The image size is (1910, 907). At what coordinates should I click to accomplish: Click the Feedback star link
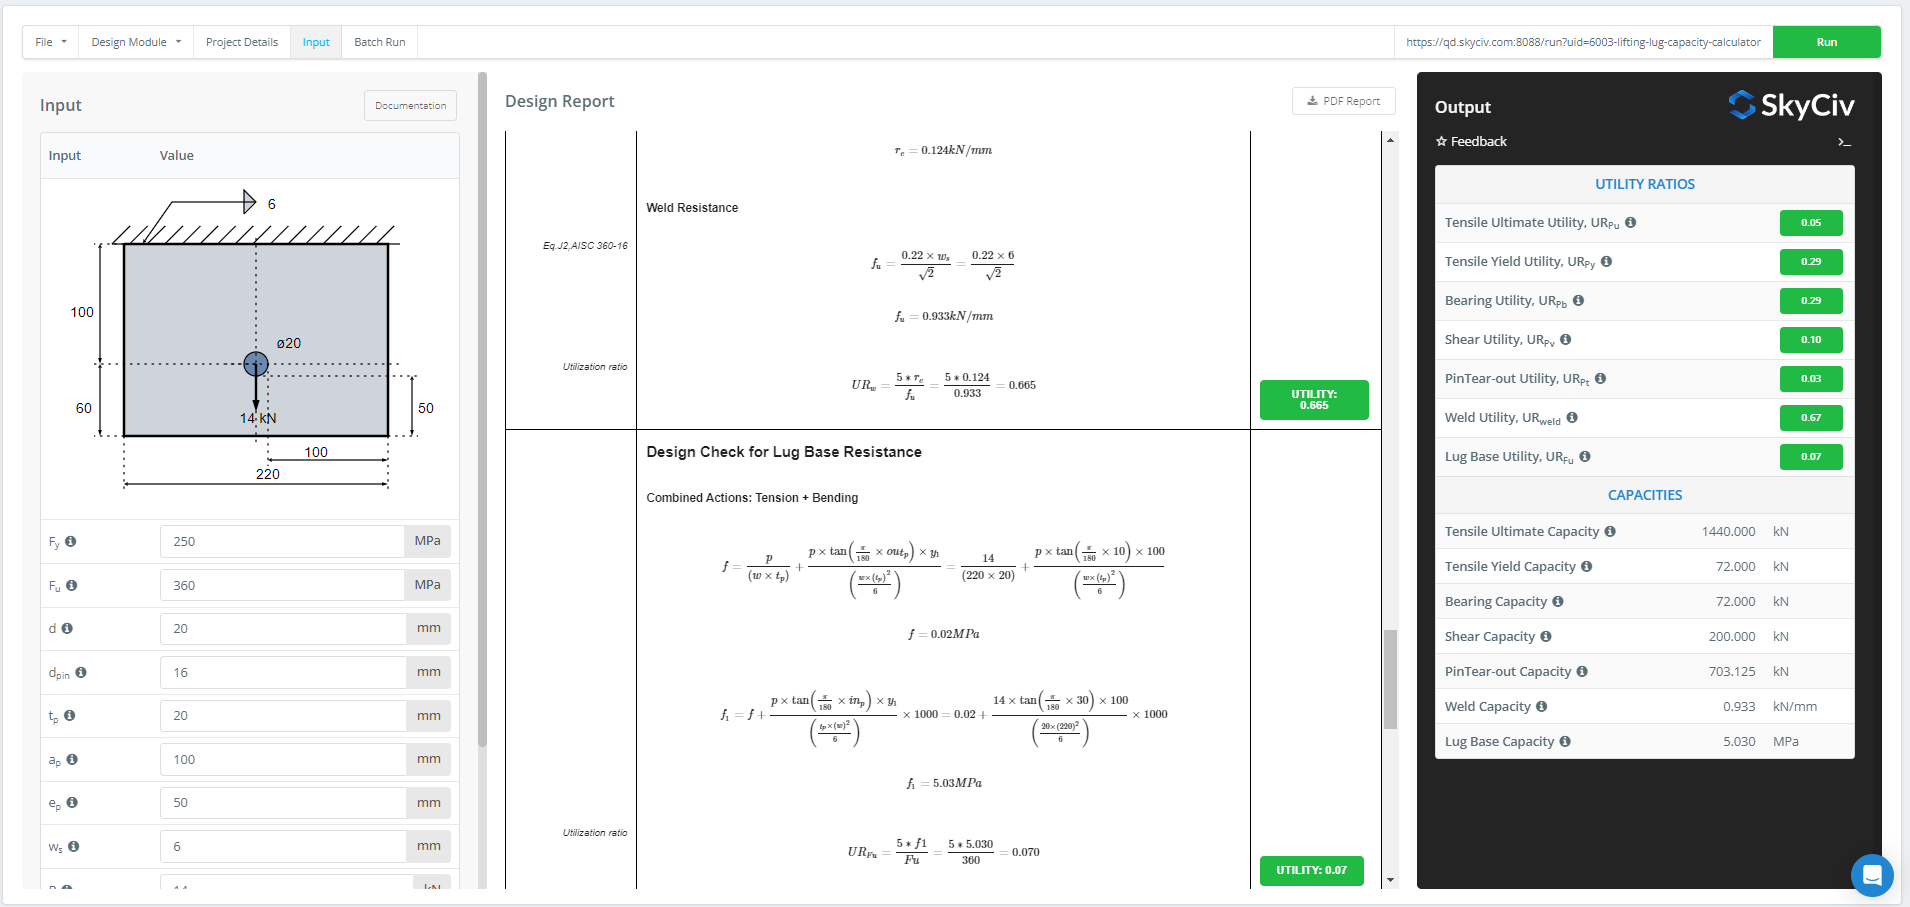[1471, 141]
